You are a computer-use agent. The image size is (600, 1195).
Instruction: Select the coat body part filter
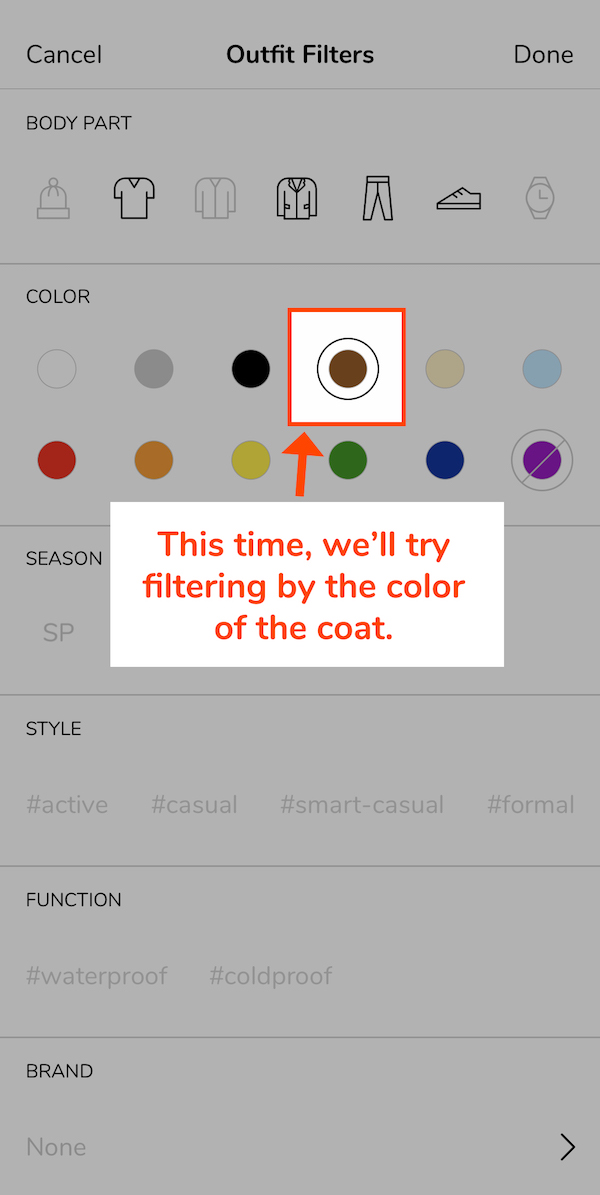click(296, 197)
